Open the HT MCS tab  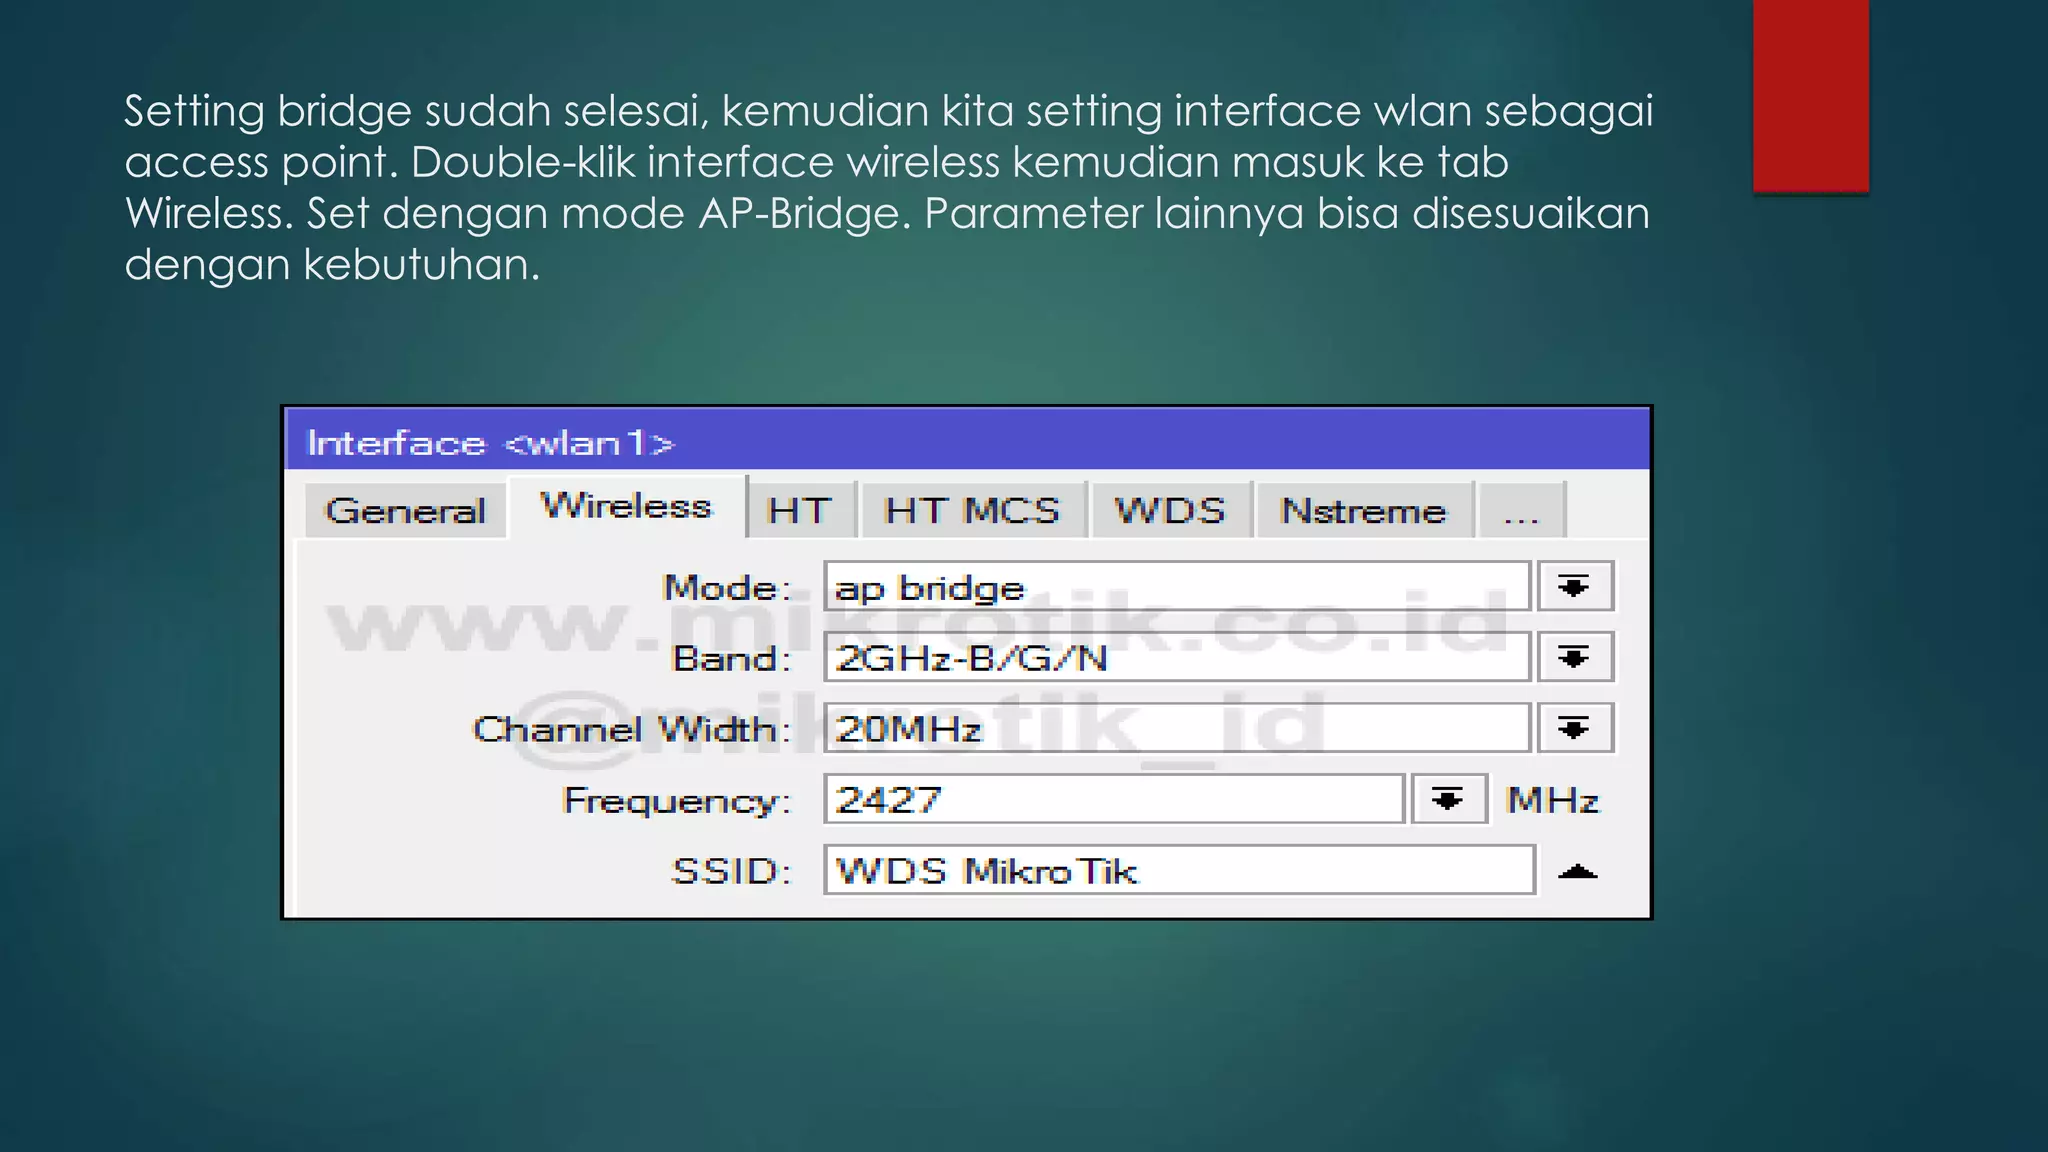pyautogui.click(x=972, y=510)
